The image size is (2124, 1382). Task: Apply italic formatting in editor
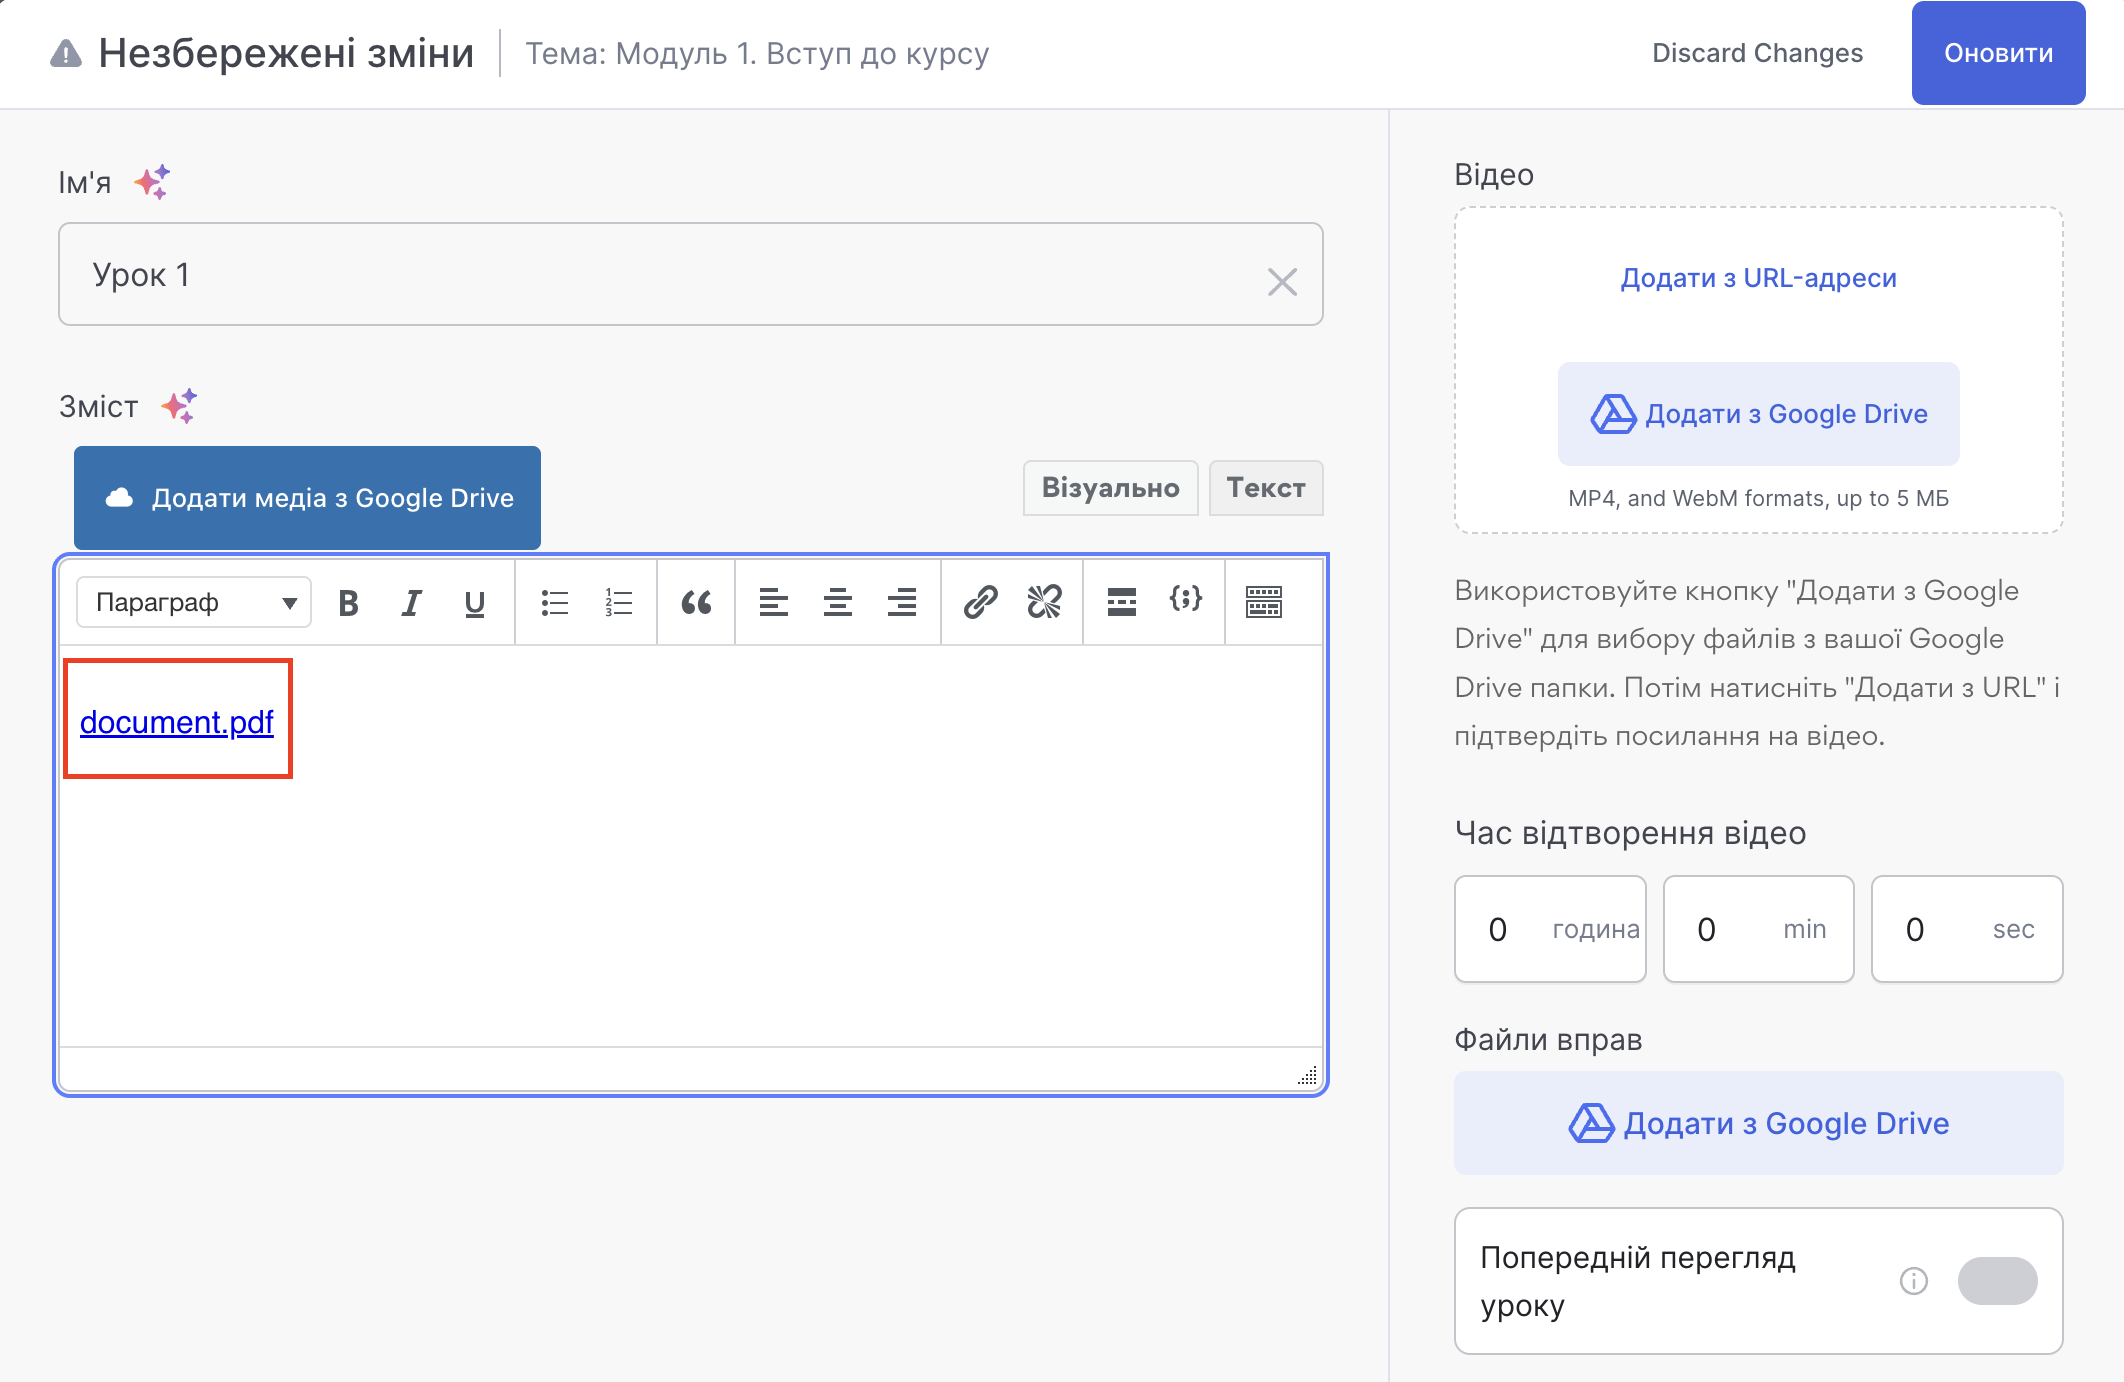pos(411,603)
